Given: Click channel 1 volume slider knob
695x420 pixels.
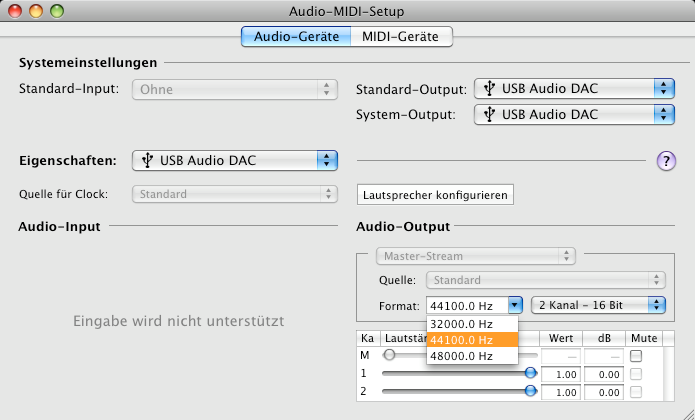Looking at the screenshot, I should (x=531, y=373).
